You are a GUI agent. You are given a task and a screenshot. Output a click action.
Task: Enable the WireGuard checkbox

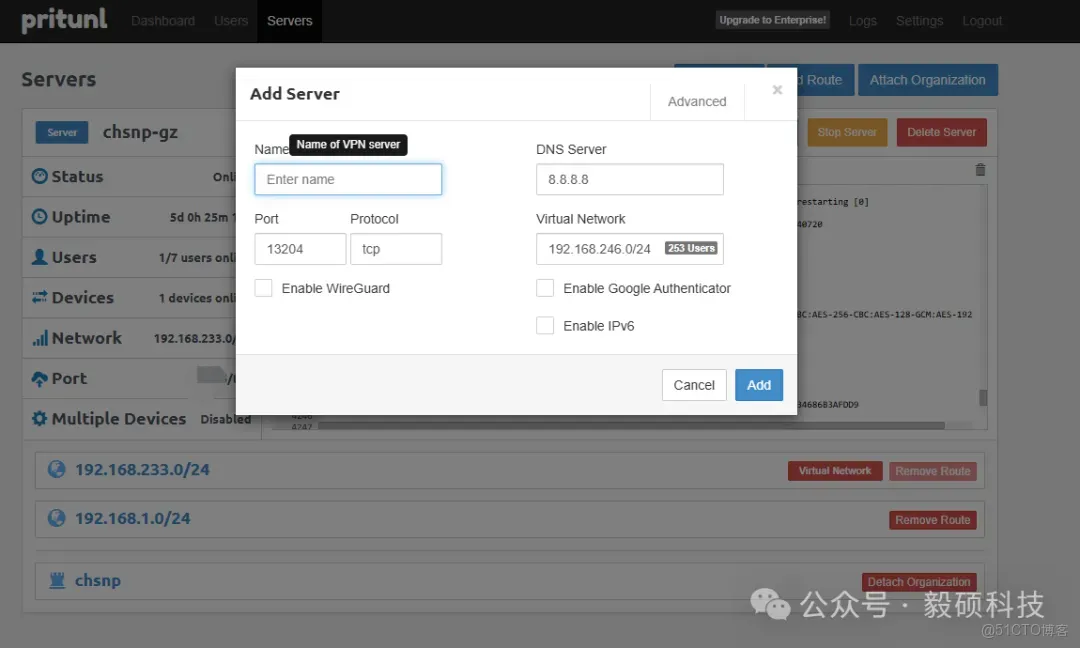coord(263,287)
